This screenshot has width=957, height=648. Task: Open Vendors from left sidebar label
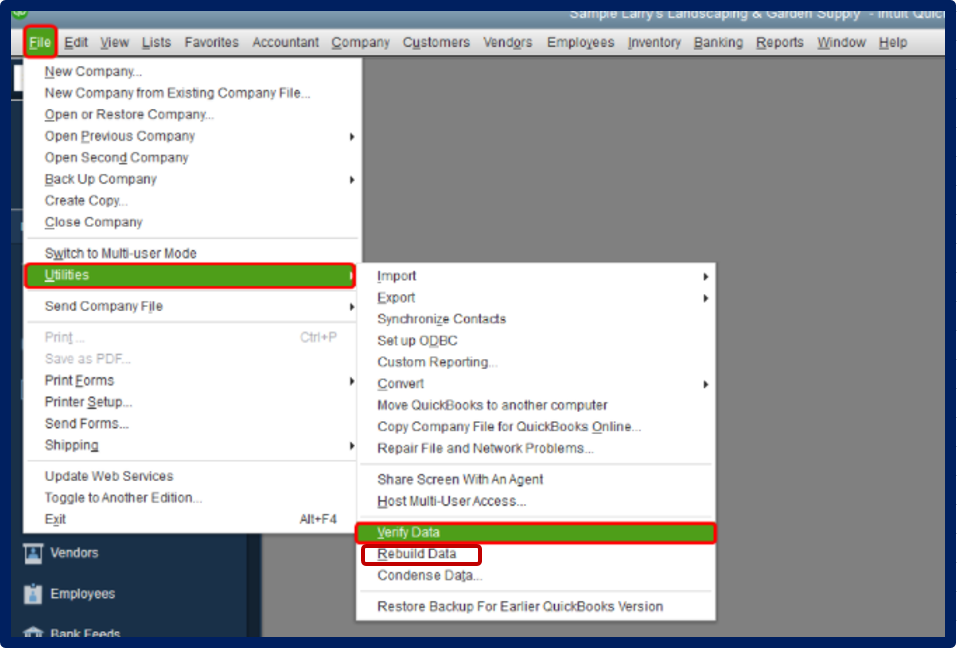click(x=74, y=553)
